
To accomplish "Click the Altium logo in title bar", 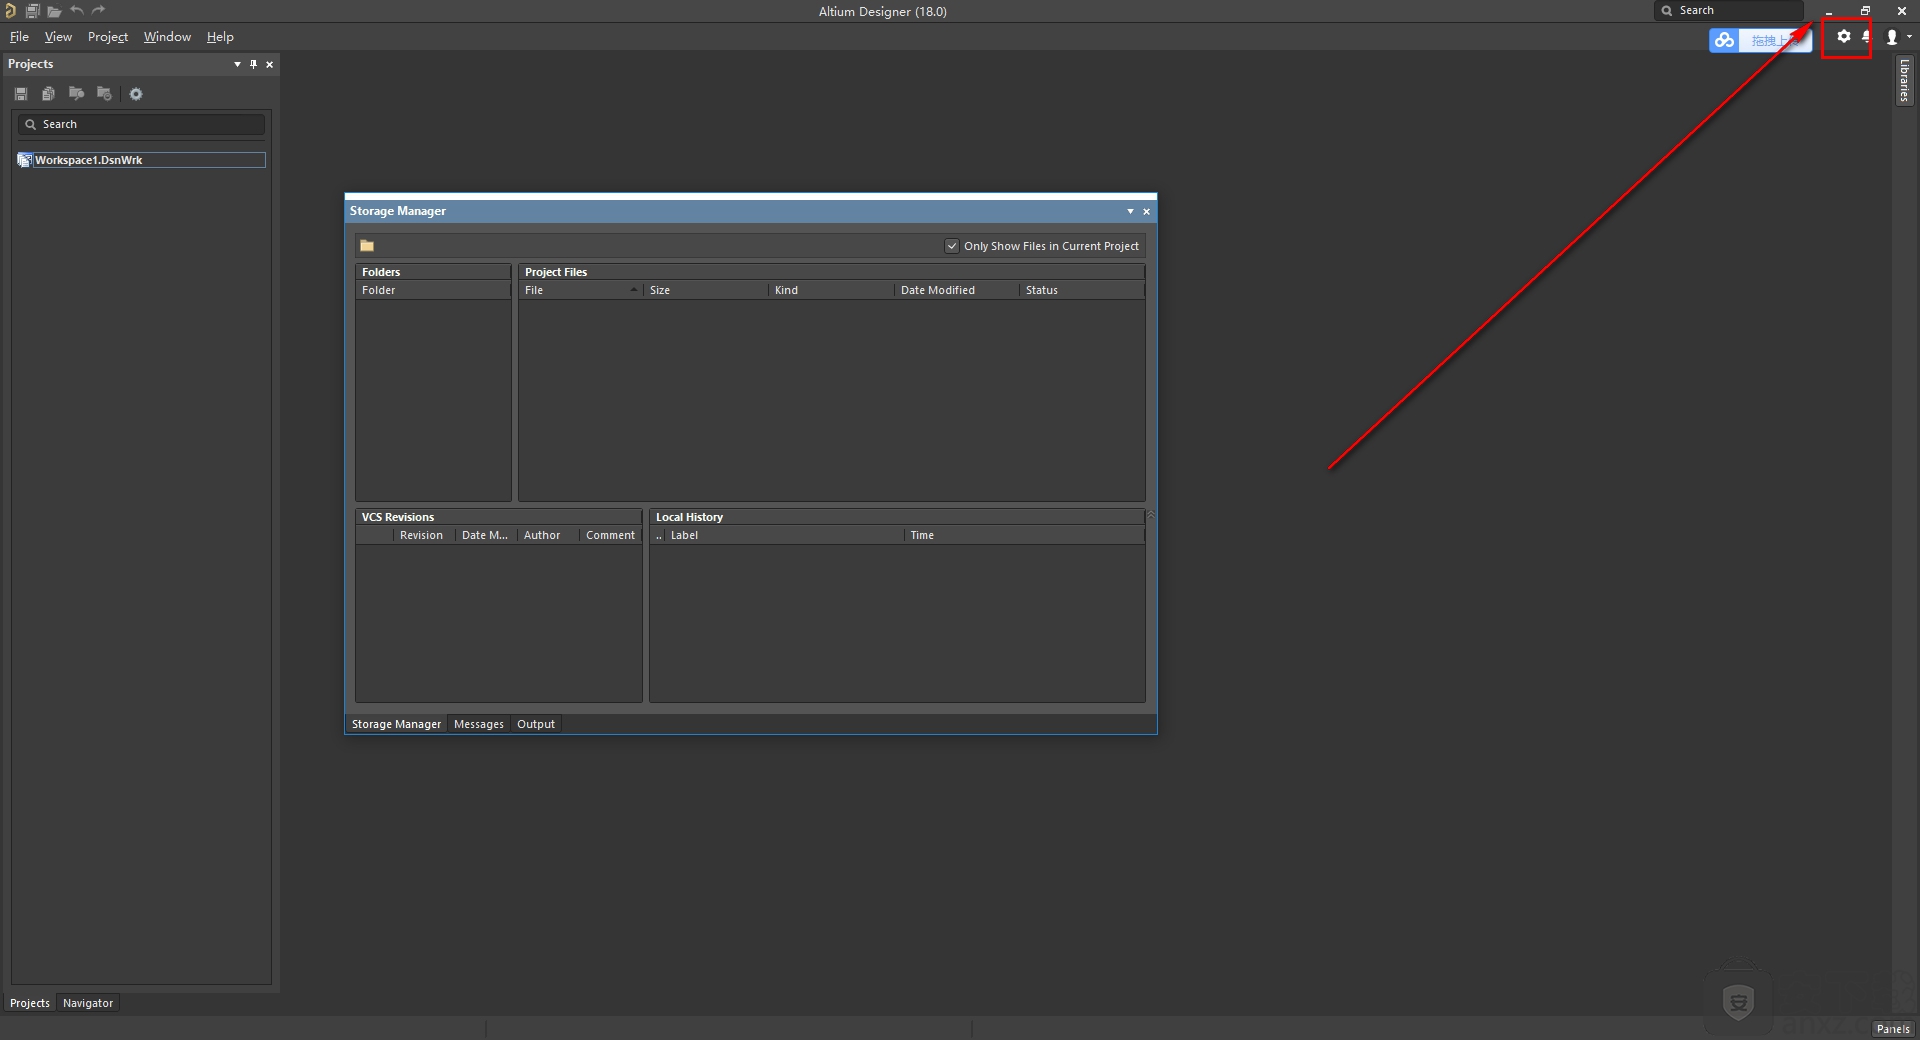I will pos(10,11).
